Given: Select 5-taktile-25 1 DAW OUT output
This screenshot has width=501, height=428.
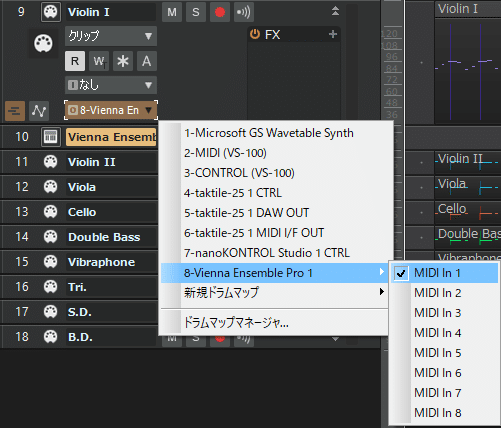Looking at the screenshot, I should click(274, 213).
